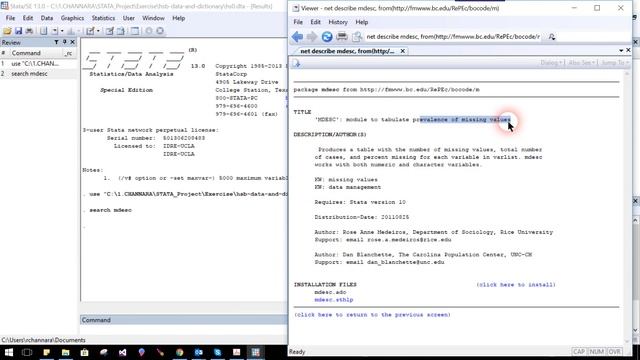Open File menu in the Viewer window
The image size is (640, 360).
(298, 22)
